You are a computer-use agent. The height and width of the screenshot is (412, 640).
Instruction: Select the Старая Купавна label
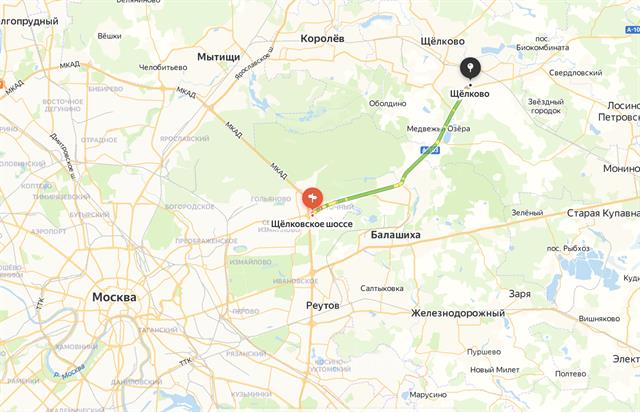click(x=603, y=213)
